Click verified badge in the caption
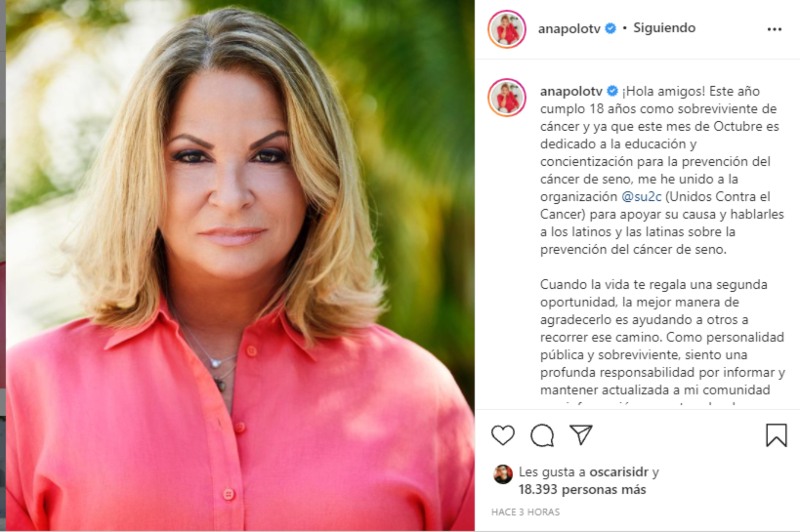The height and width of the screenshot is (532, 800). tap(612, 91)
